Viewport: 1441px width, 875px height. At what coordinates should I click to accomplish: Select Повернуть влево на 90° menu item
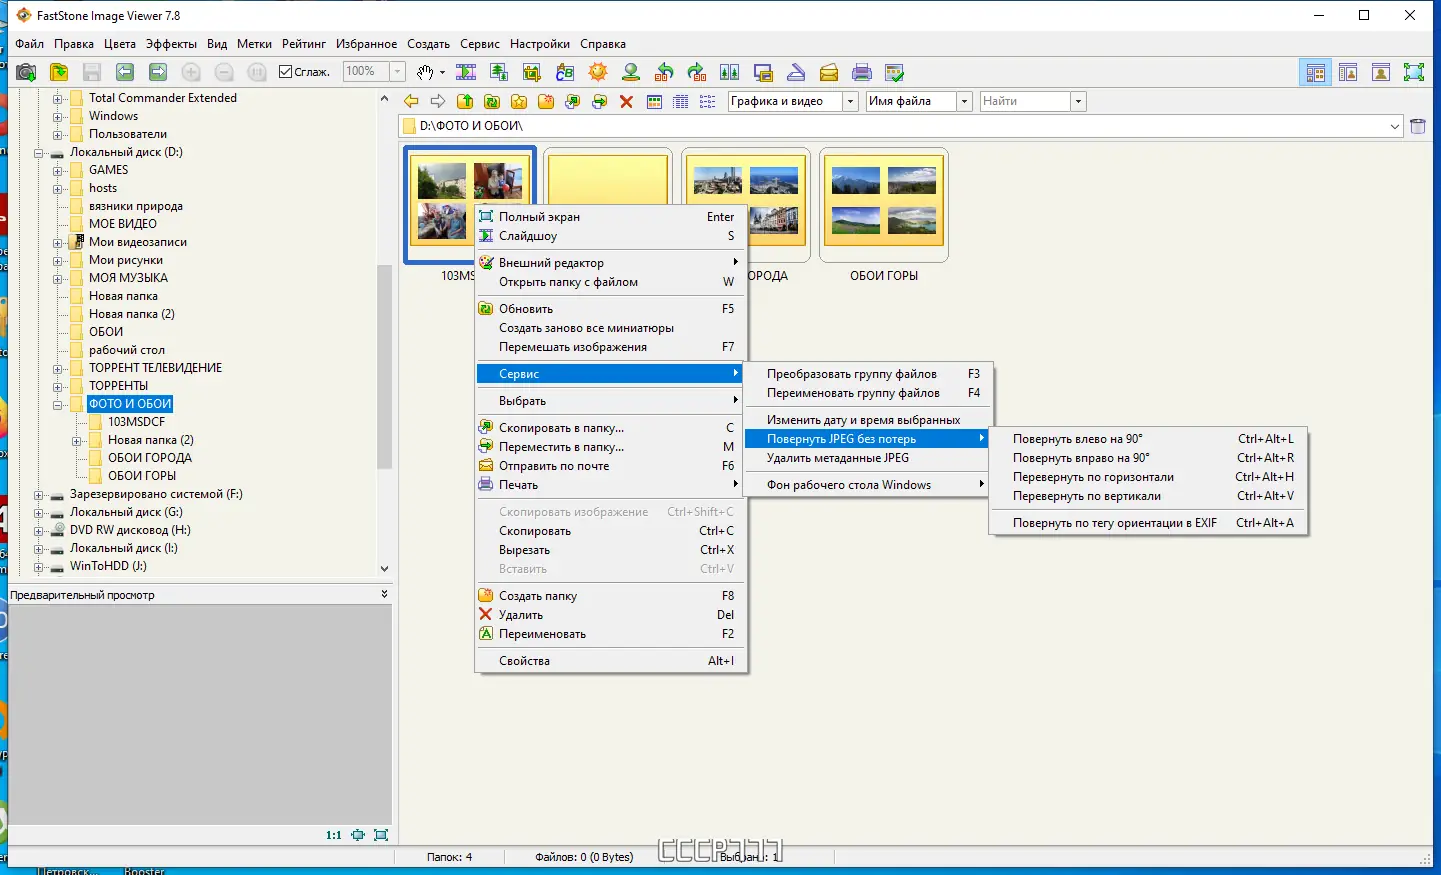[1077, 439]
